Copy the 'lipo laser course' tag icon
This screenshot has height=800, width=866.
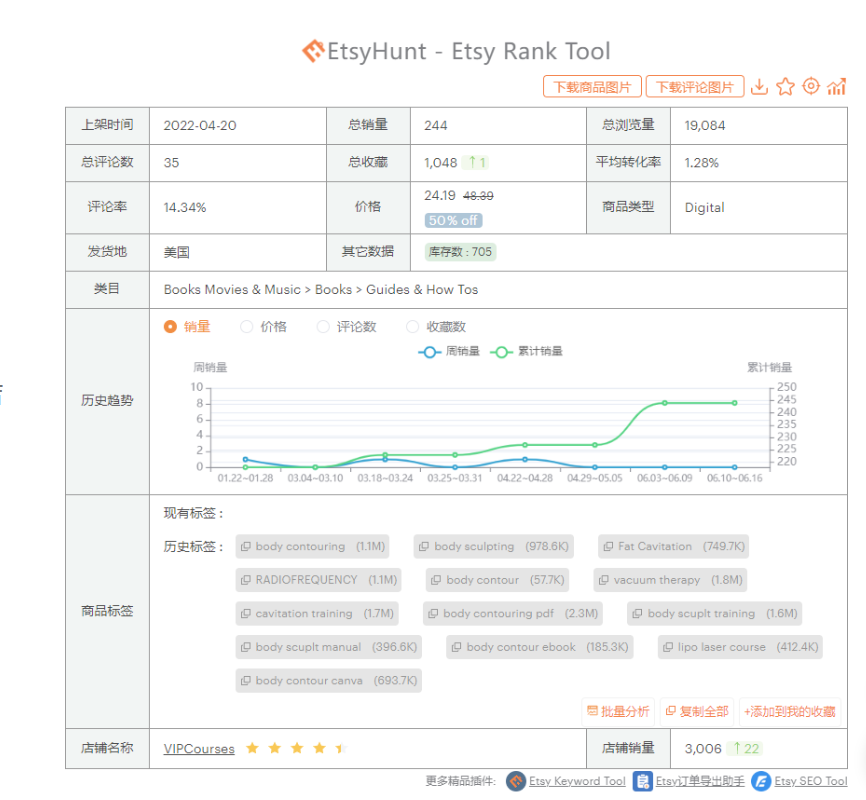[x=668, y=647]
